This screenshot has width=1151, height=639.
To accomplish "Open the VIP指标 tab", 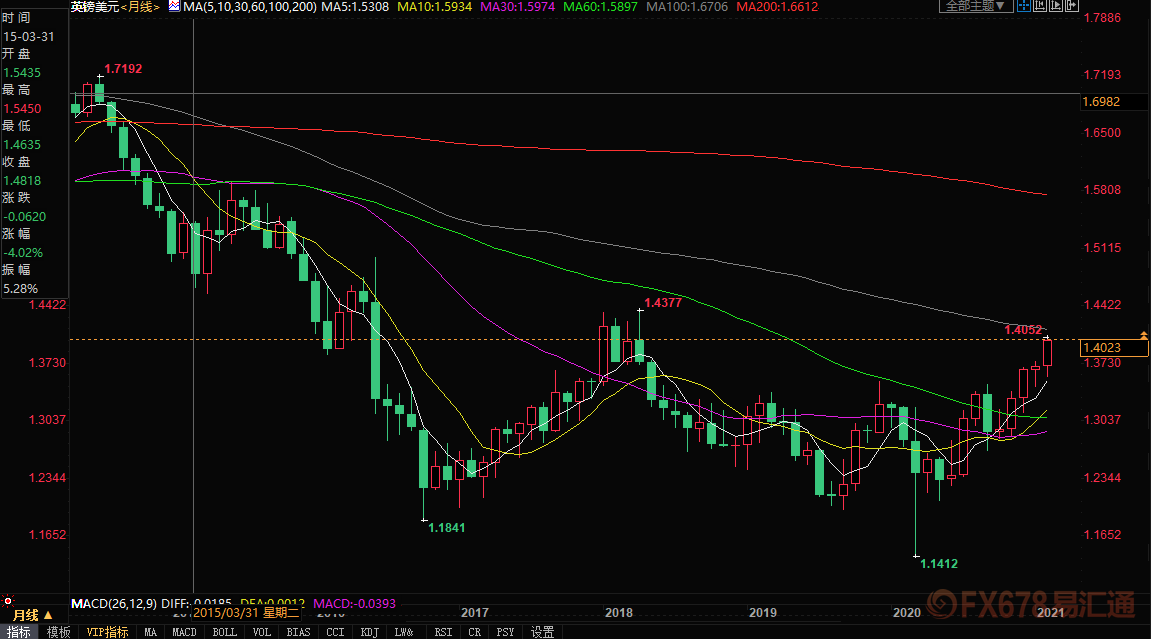I will [x=107, y=632].
